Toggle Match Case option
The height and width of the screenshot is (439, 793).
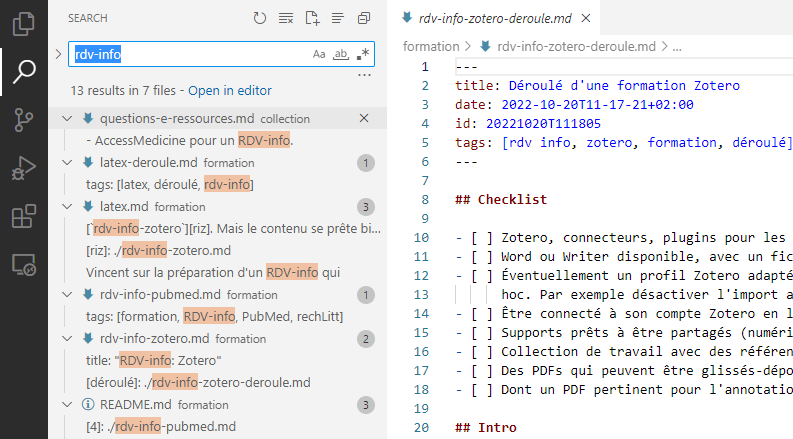[319, 54]
